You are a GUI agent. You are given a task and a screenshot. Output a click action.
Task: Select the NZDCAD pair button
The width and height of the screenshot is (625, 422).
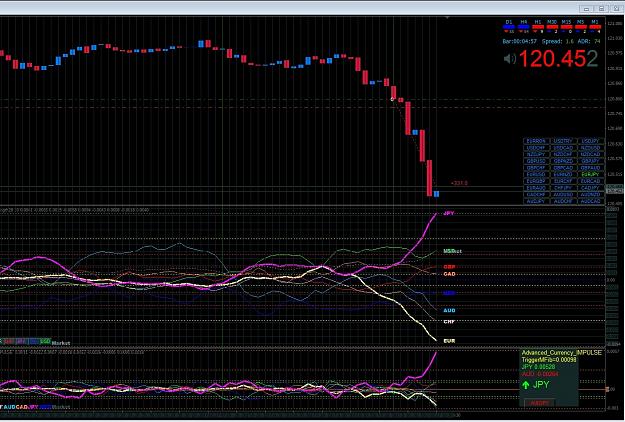click(x=591, y=154)
